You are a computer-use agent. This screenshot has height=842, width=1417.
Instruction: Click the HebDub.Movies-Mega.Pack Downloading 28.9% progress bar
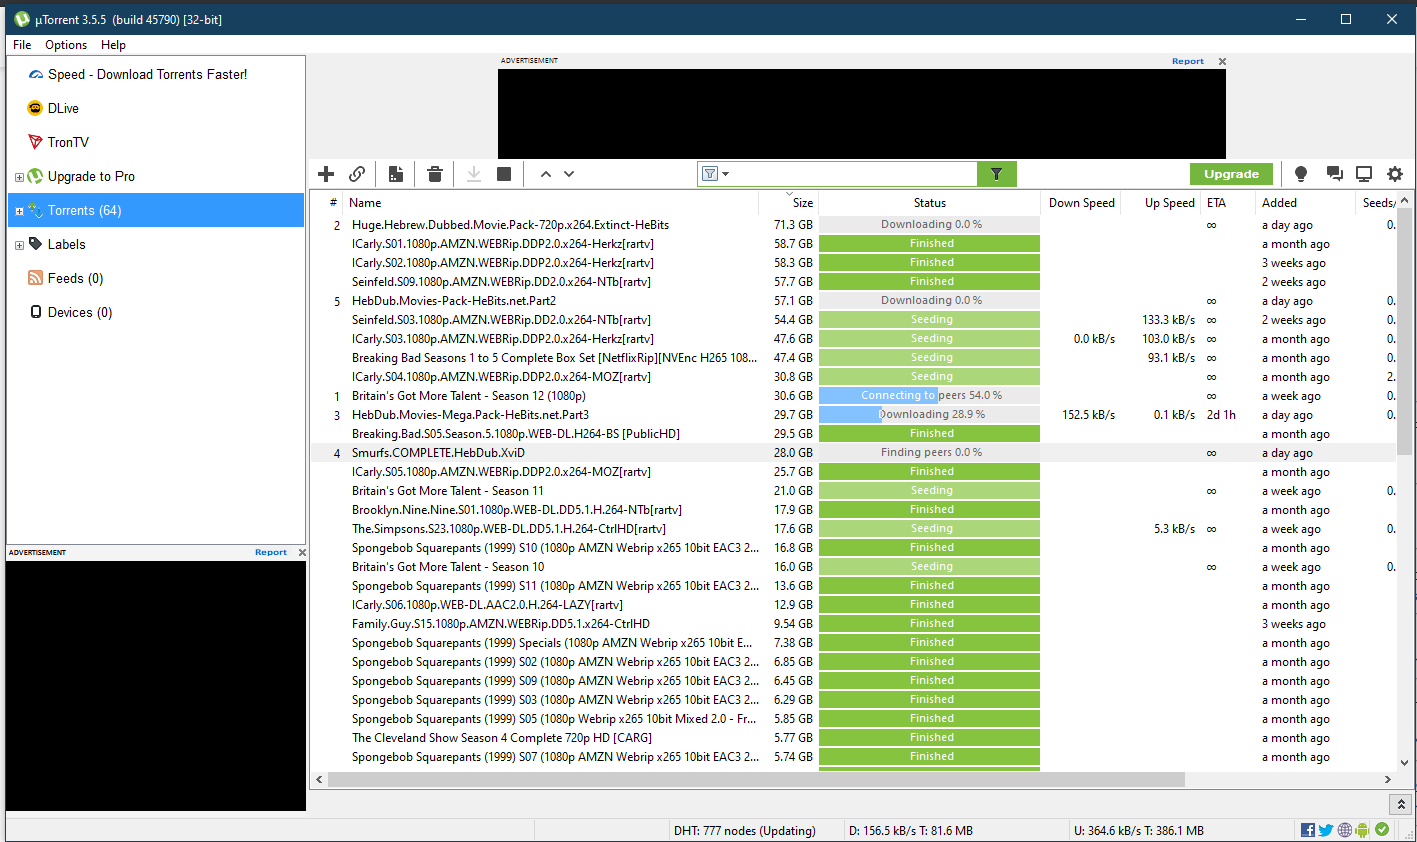tap(929, 415)
